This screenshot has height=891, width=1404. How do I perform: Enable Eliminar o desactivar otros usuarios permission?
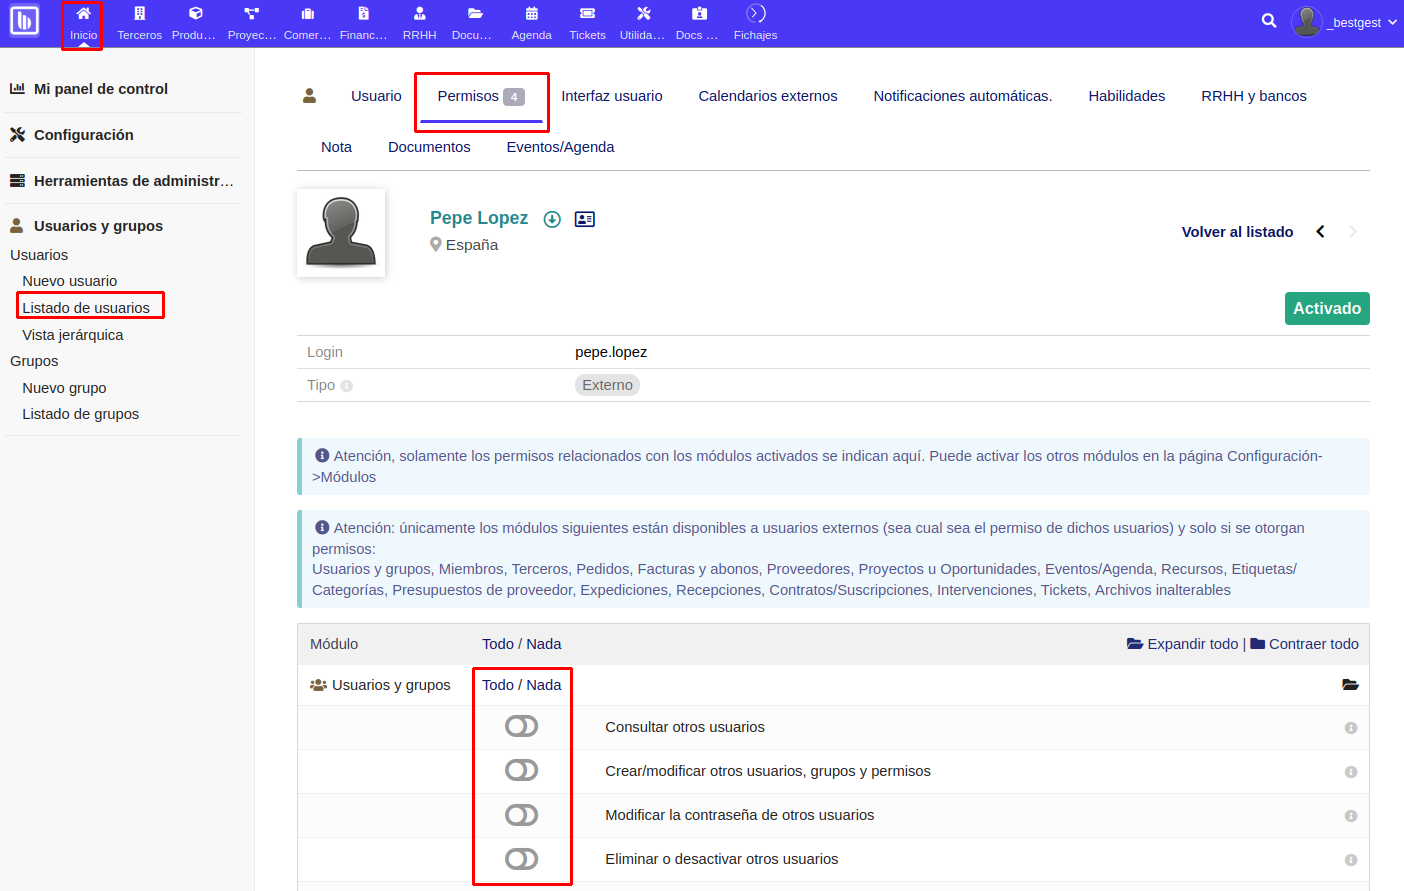pyautogui.click(x=521, y=858)
